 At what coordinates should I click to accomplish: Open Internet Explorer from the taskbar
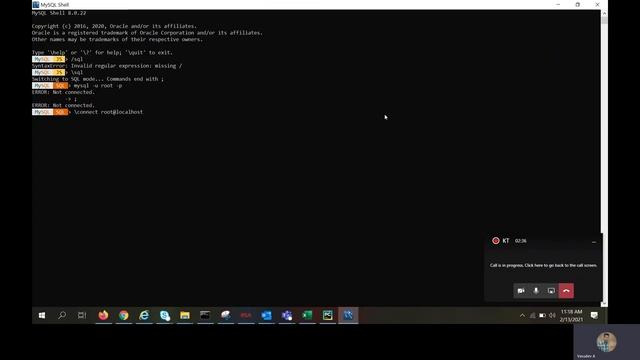(144, 315)
